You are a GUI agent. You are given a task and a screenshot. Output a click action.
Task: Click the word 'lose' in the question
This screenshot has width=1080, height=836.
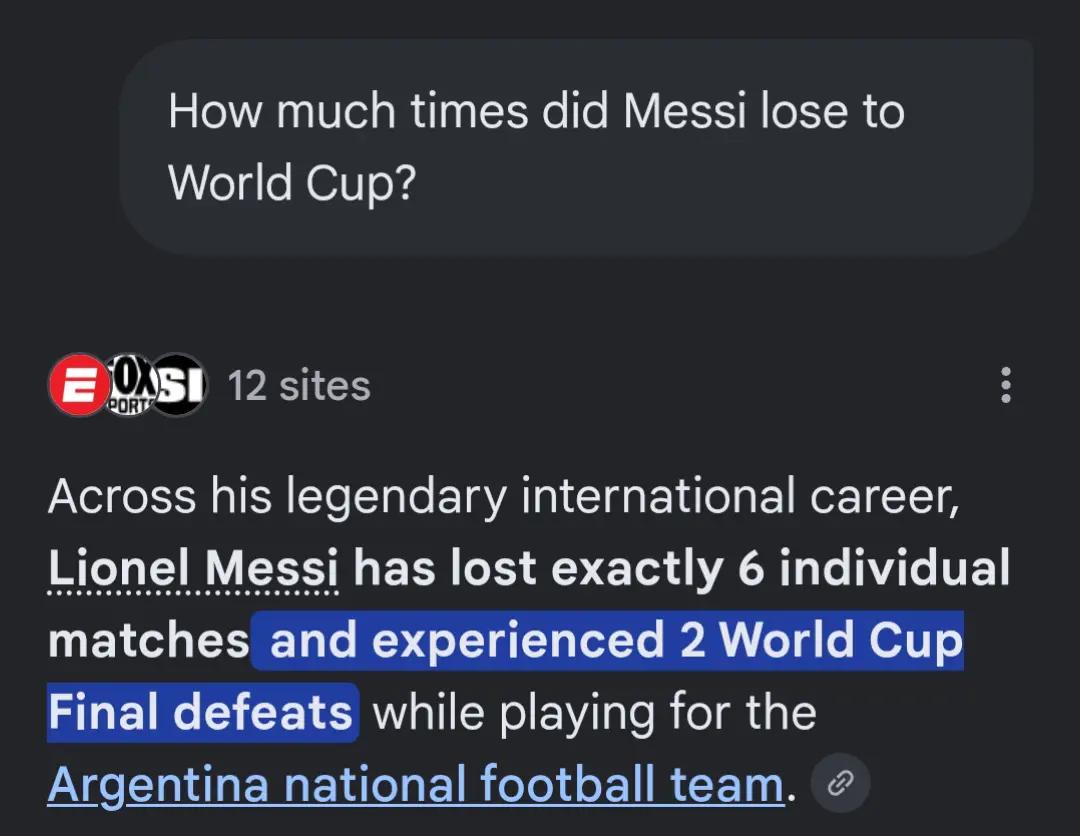click(804, 111)
